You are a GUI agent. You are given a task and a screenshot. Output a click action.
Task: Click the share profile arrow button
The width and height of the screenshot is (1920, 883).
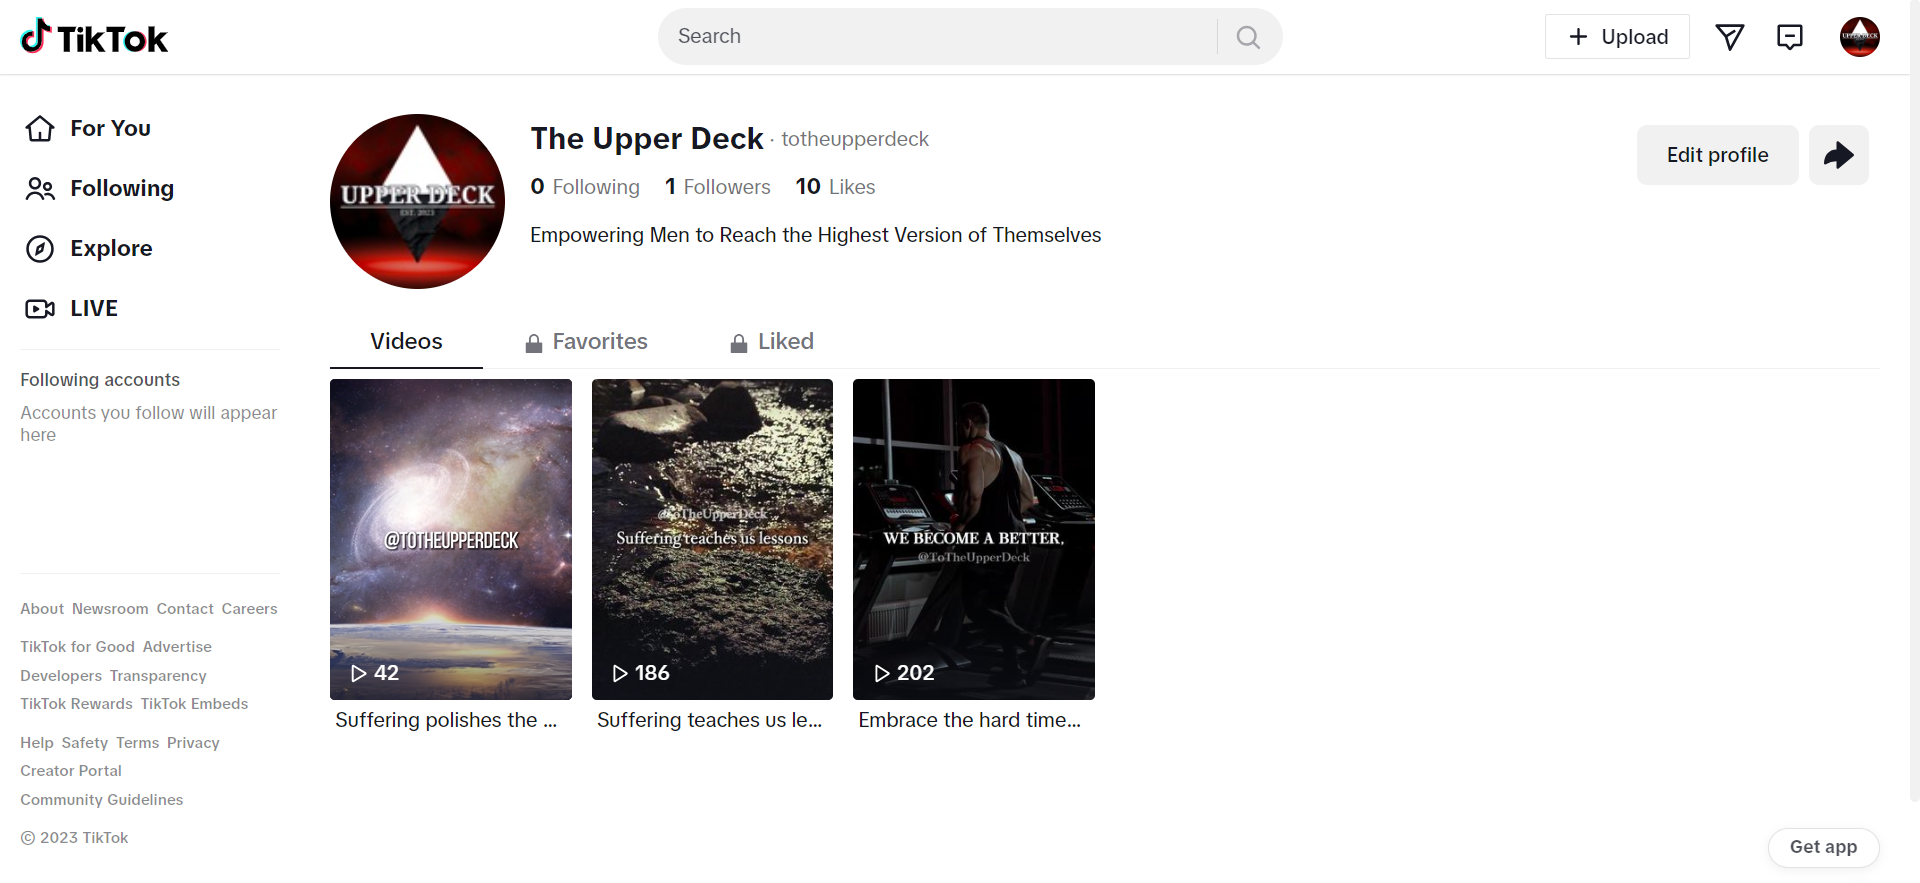[x=1839, y=155]
